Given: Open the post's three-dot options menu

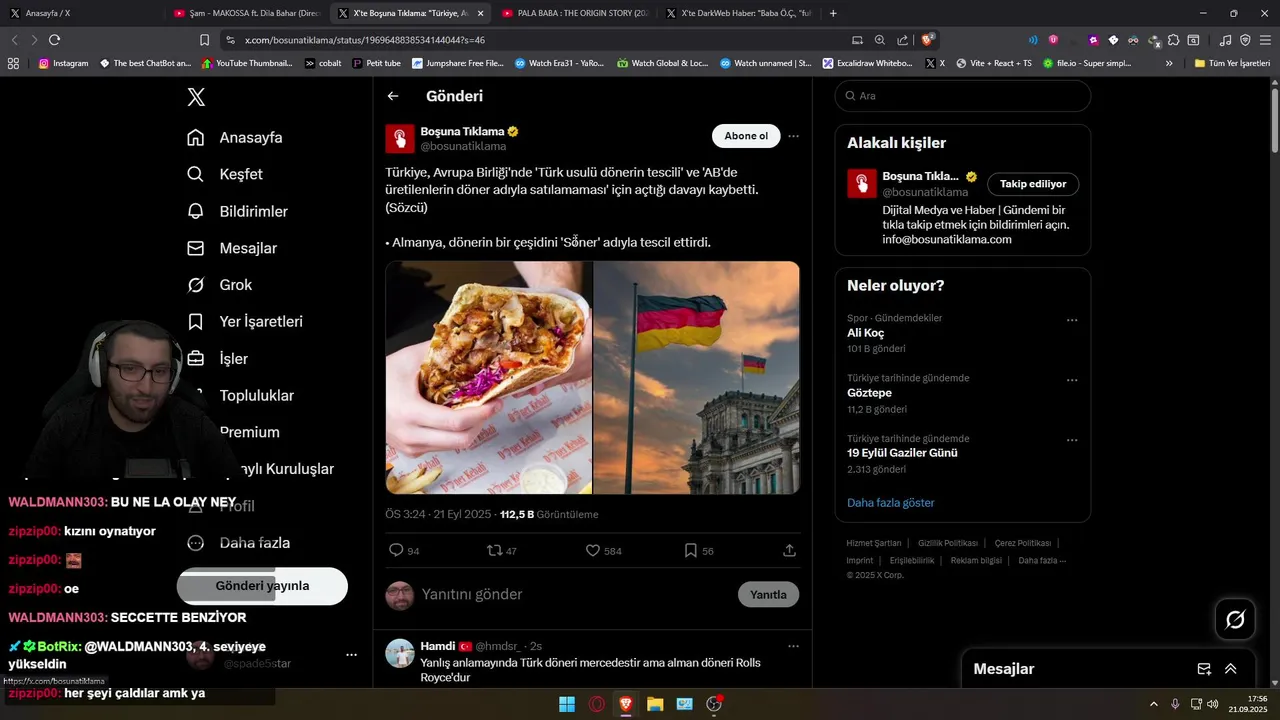Looking at the screenshot, I should coord(793,136).
